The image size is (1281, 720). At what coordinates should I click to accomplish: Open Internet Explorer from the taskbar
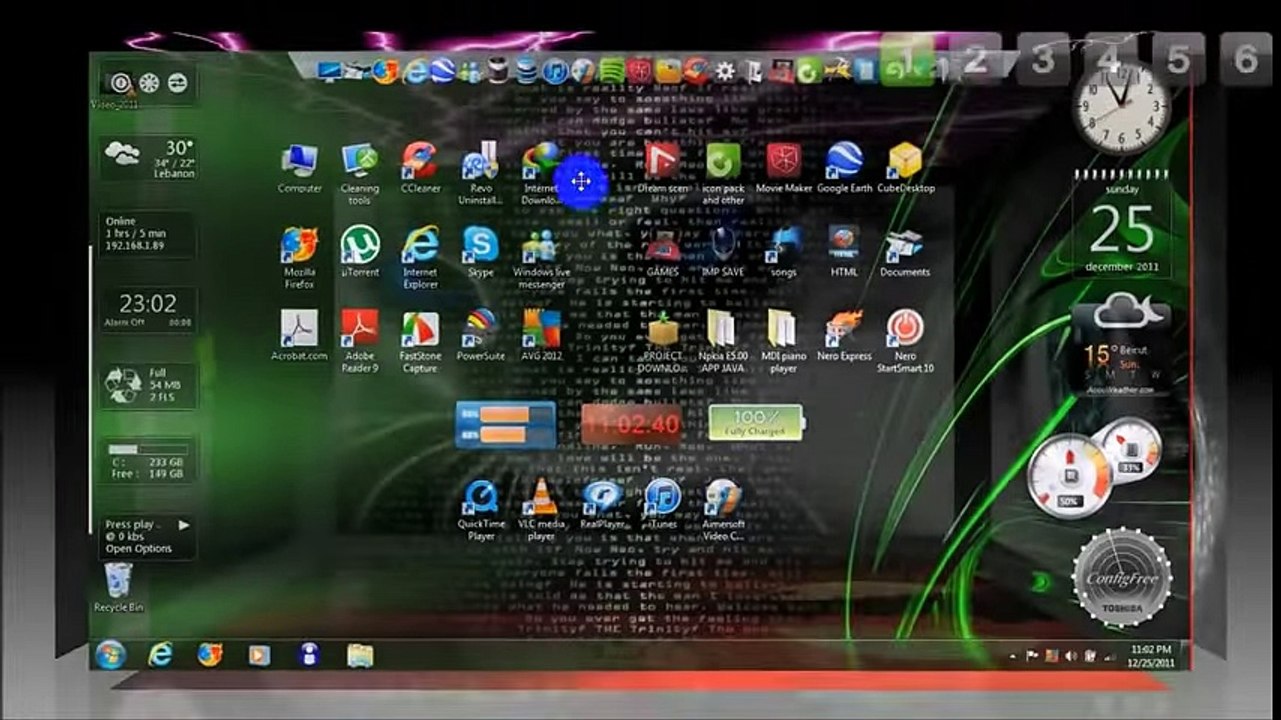coord(160,655)
